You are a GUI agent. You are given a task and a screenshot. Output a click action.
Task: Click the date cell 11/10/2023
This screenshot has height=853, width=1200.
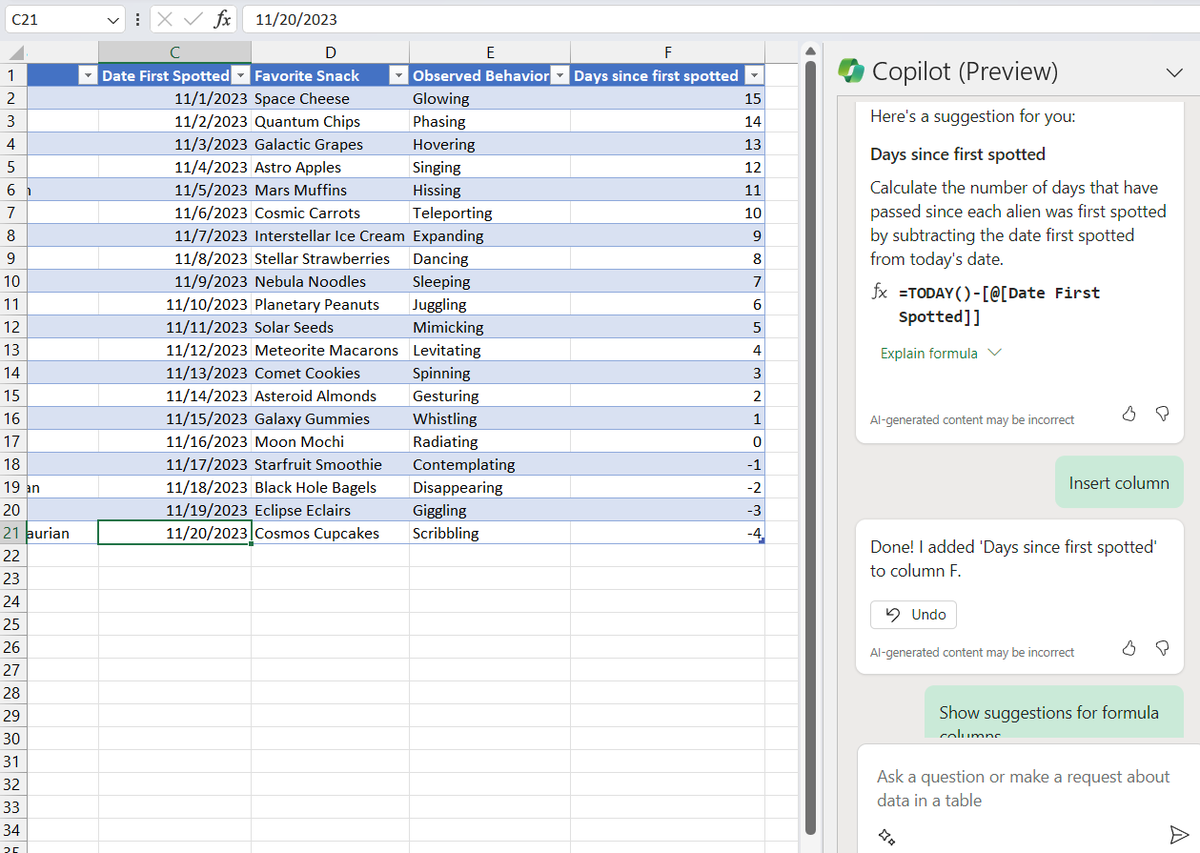coord(174,304)
